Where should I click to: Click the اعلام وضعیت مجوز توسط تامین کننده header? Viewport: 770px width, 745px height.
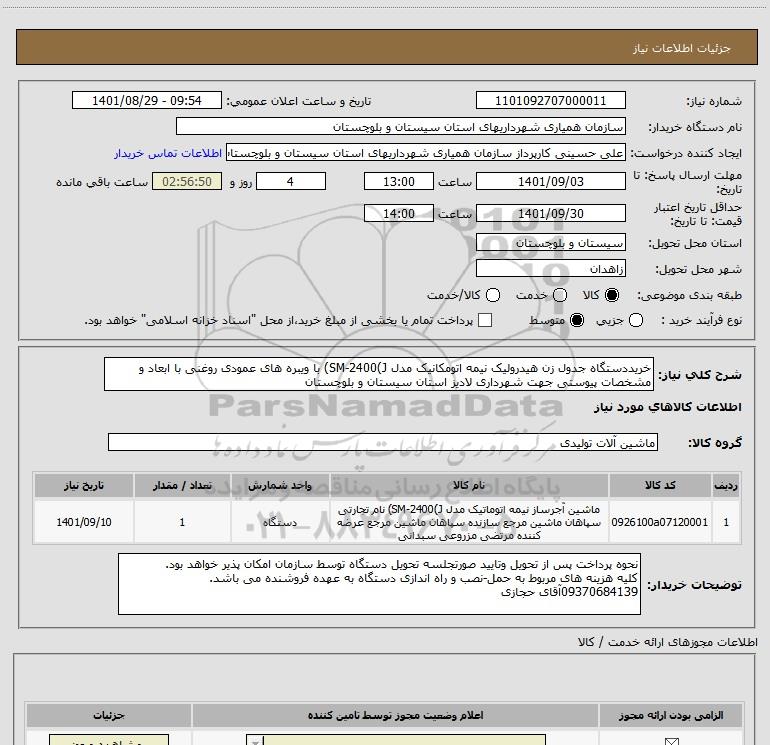point(395,716)
